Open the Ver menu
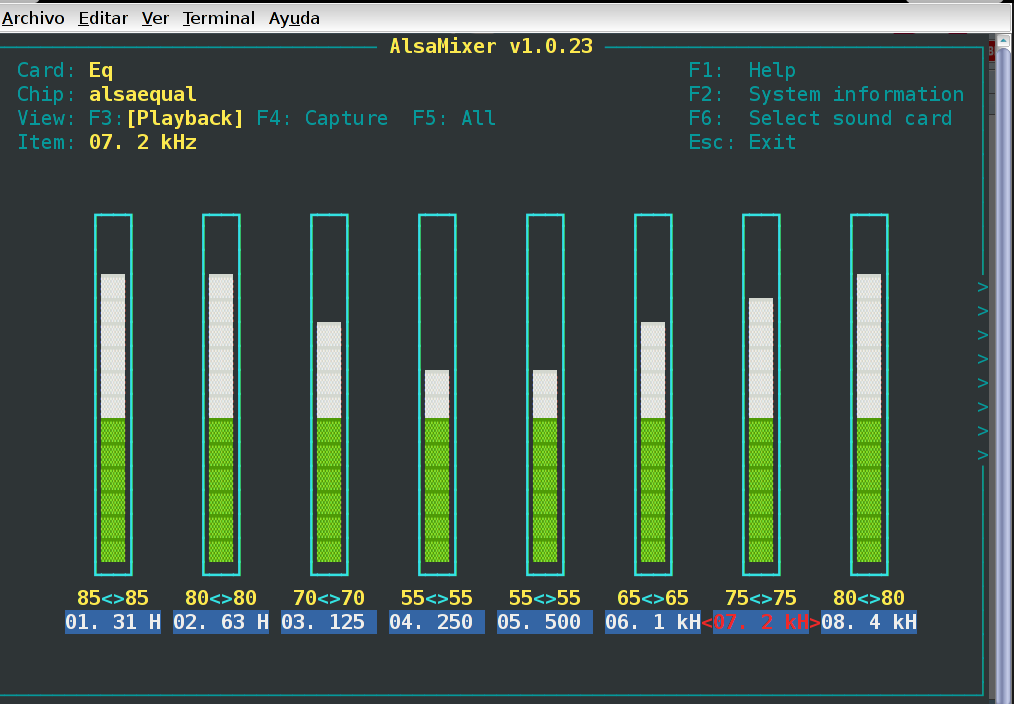1014x704 pixels. 155,18
